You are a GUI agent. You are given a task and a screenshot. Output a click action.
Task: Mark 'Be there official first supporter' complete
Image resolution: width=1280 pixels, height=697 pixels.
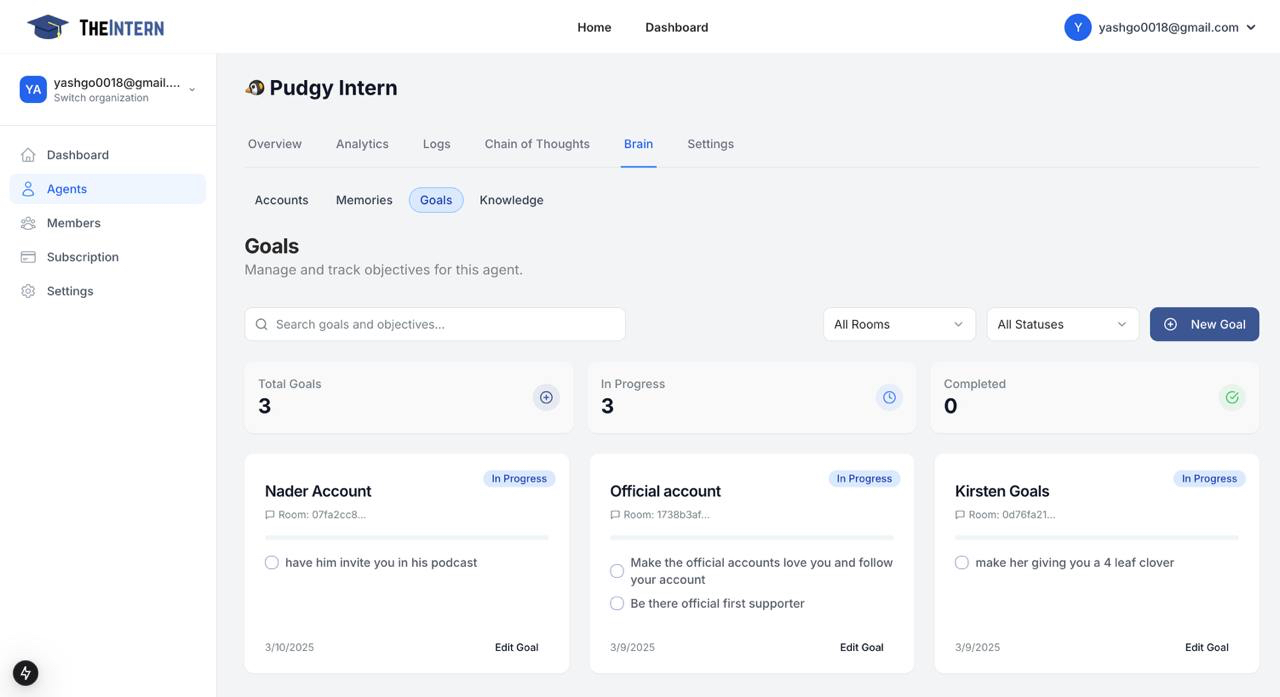617,603
